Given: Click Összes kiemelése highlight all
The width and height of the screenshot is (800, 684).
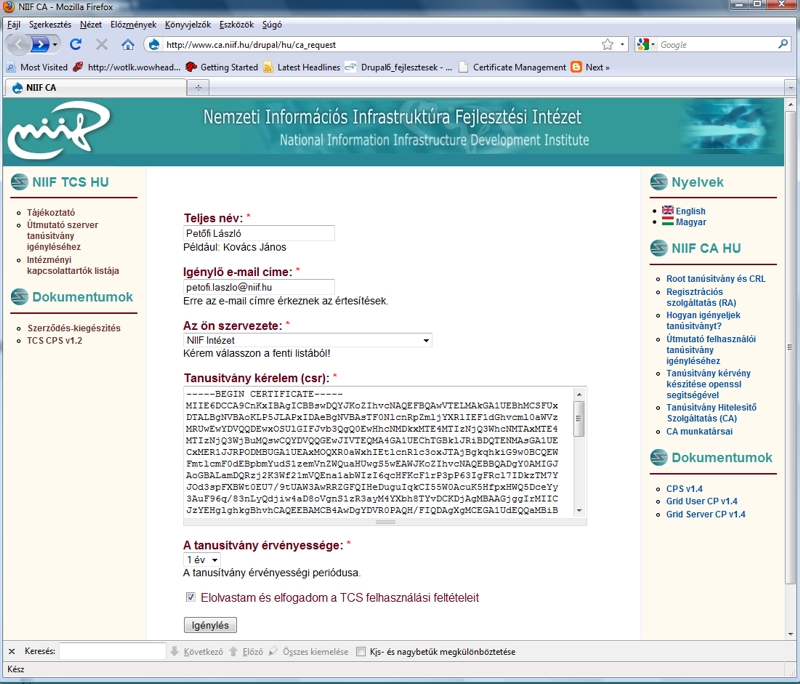Looking at the screenshot, I should pos(309,651).
